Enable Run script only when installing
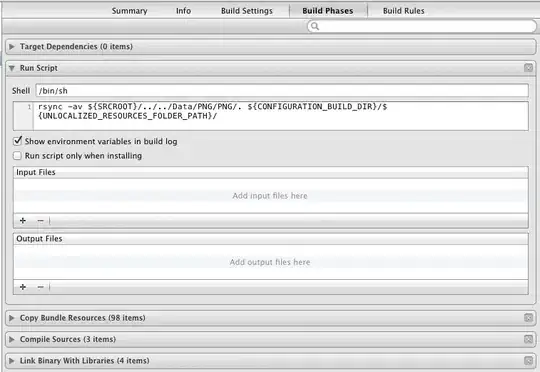Screen dimensions: 540x372 coord(17,156)
